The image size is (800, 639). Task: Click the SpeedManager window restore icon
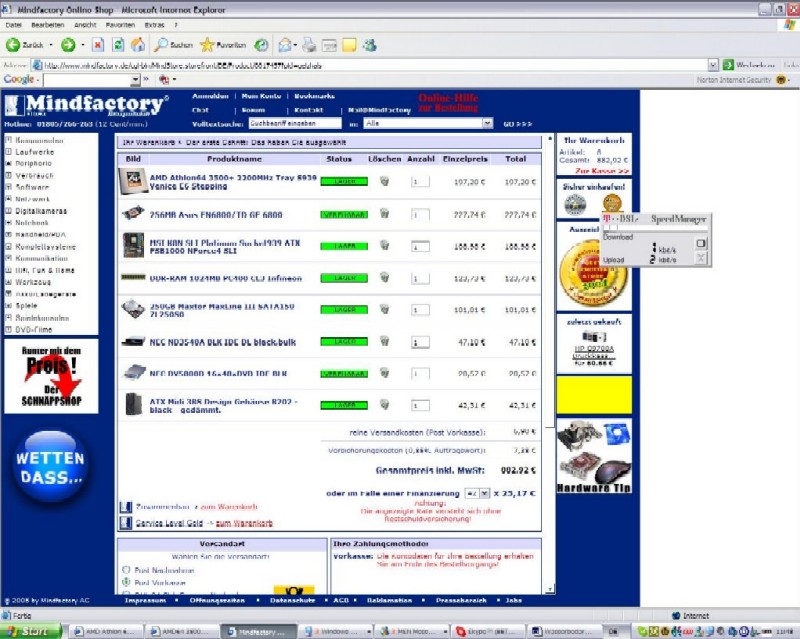pyautogui.click(x=701, y=243)
